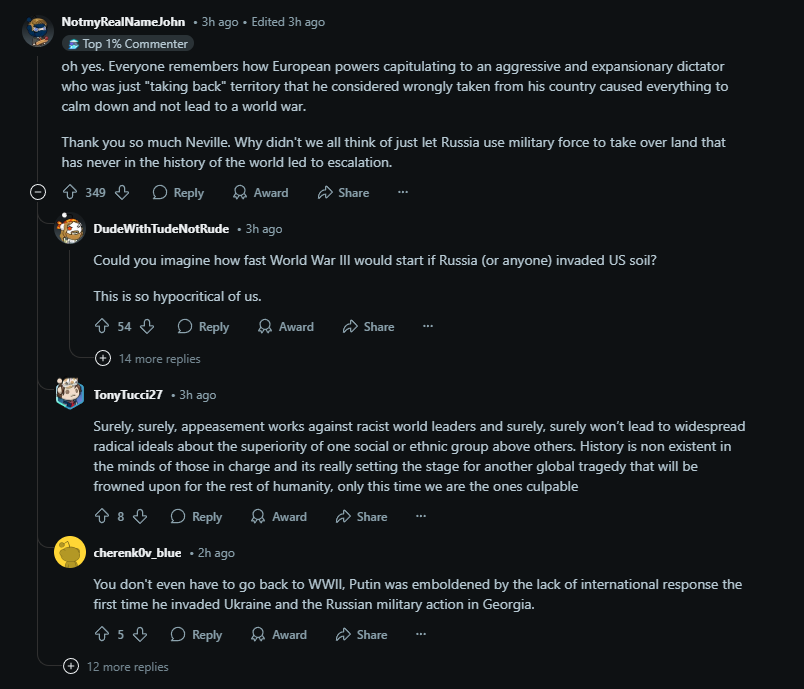This screenshot has height=689, width=804.
Task: Award TonyTucci27's comment
Action: (x=279, y=516)
